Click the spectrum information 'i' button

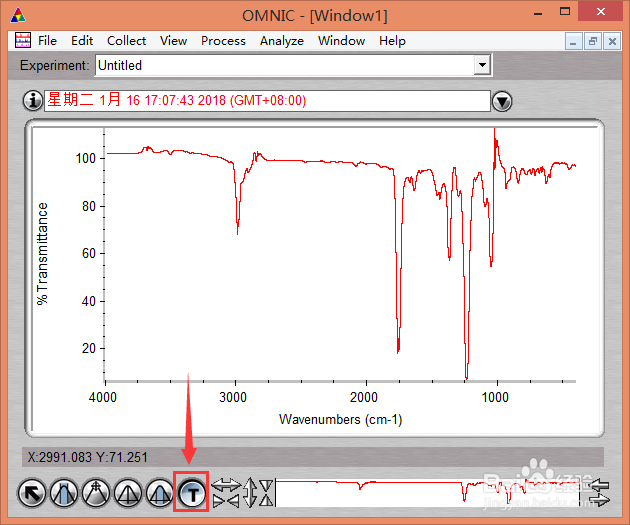(x=33, y=100)
